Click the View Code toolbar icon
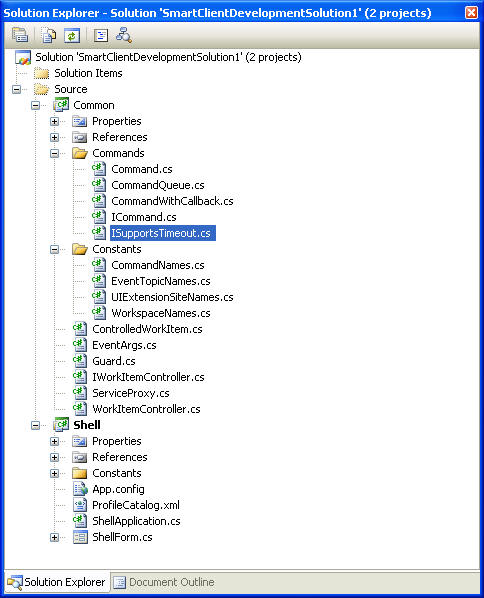 pos(101,35)
